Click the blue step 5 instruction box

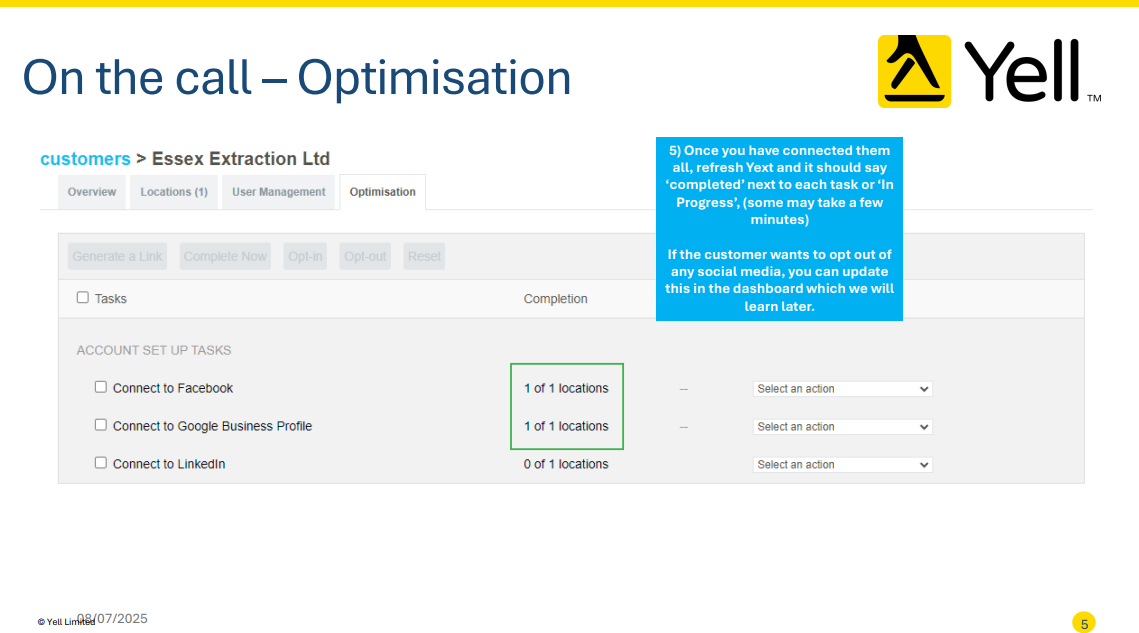[x=779, y=229]
